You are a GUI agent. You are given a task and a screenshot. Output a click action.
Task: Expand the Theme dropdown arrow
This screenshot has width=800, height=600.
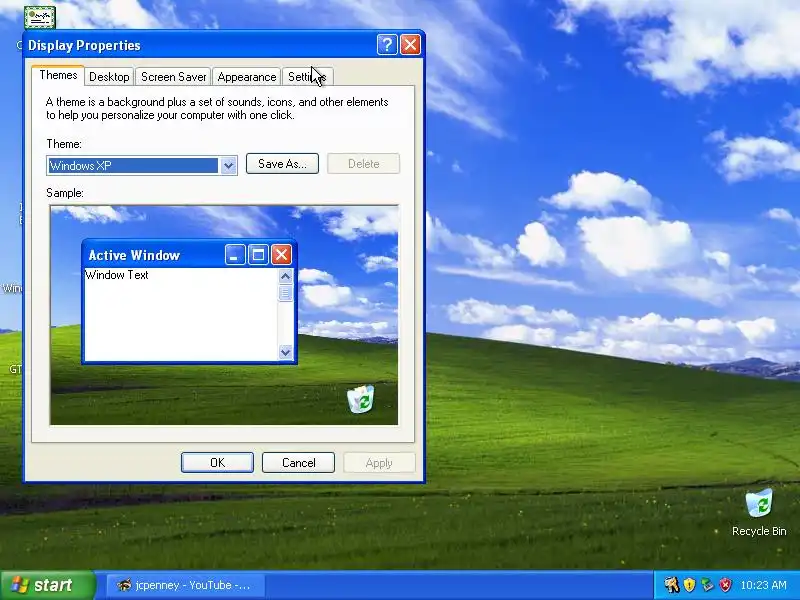[x=228, y=165]
